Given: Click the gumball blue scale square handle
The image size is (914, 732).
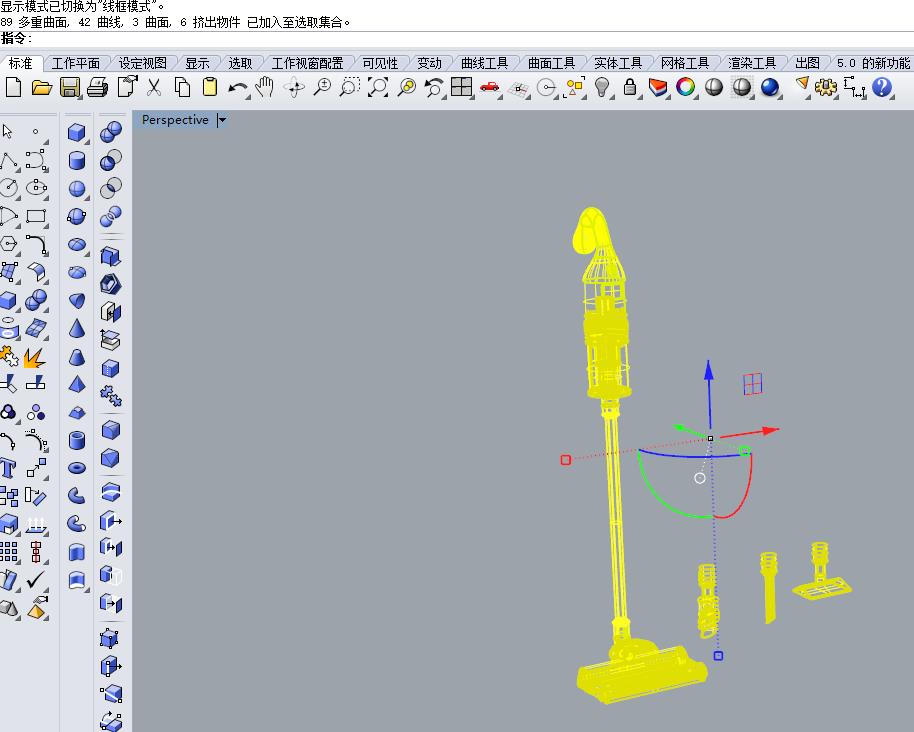Looking at the screenshot, I should (719, 656).
